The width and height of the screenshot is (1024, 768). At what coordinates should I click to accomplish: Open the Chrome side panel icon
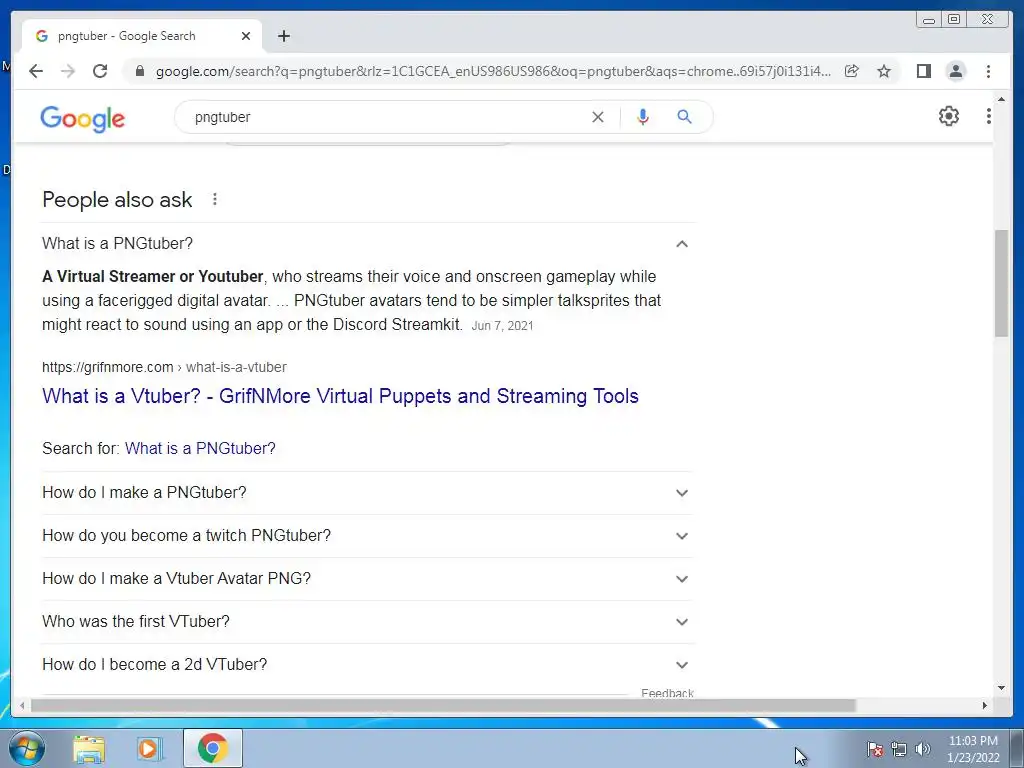click(x=923, y=71)
